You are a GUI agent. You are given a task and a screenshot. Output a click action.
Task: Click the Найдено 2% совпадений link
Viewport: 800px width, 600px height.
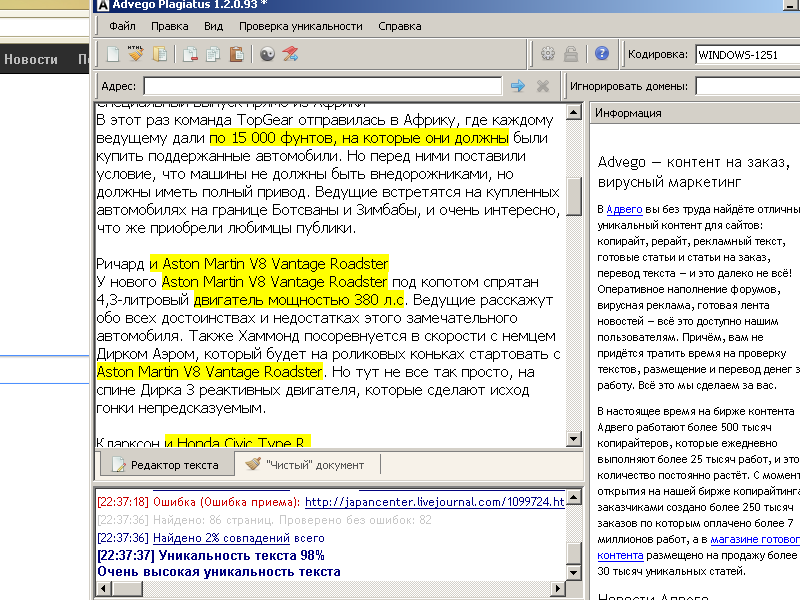[x=221, y=538]
